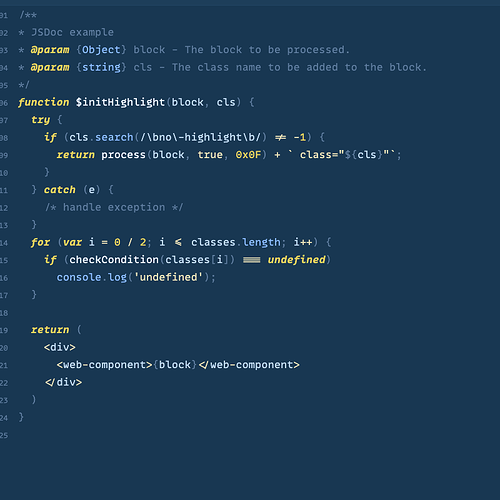Click the {string} type annotation
Screen dimensions: 500x500
coord(101,67)
